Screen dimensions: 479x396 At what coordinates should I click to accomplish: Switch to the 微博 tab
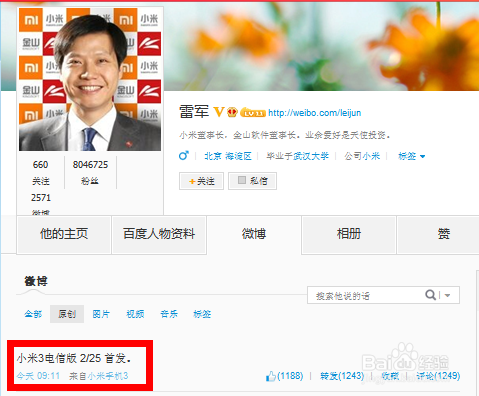[254, 234]
